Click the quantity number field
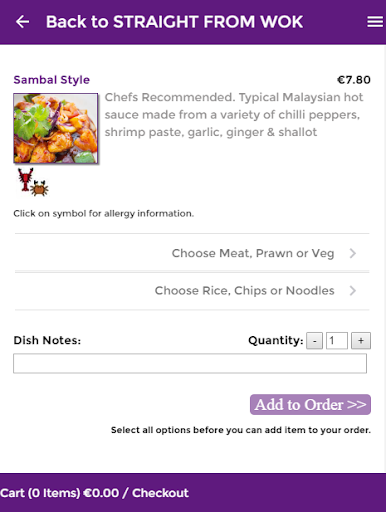 coord(337,341)
